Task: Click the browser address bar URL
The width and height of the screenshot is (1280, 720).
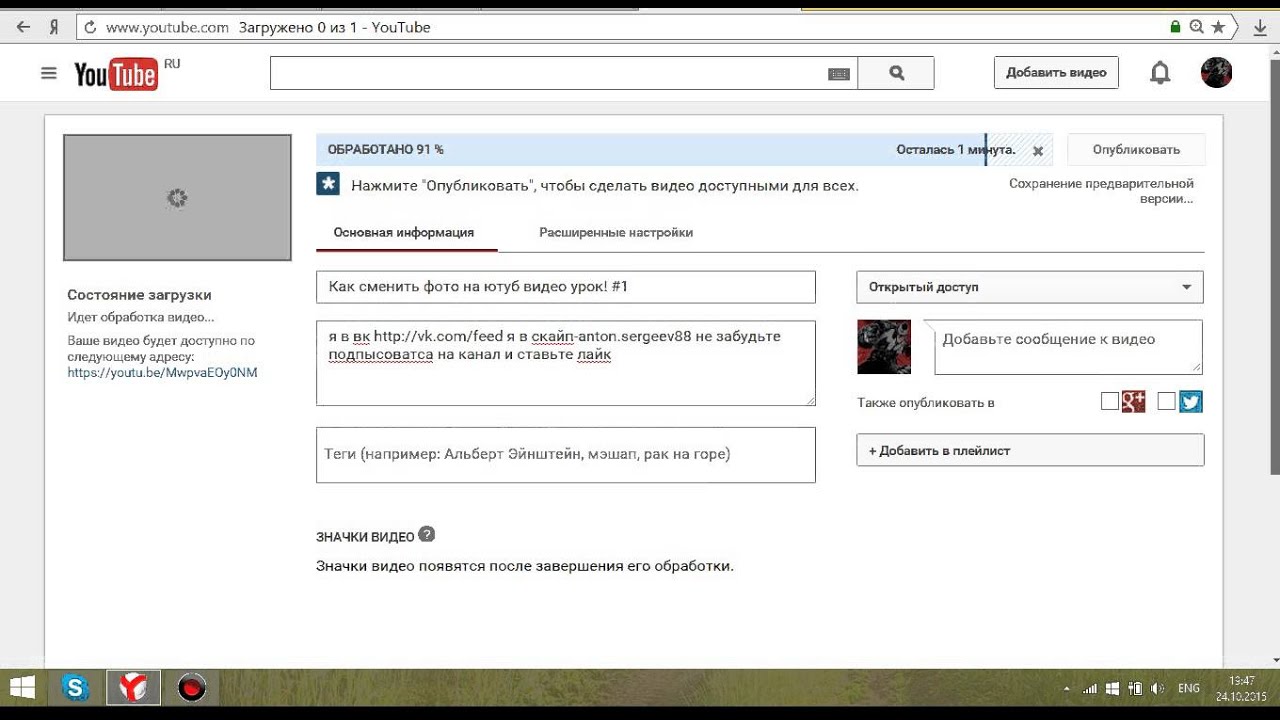Action: 168,27
